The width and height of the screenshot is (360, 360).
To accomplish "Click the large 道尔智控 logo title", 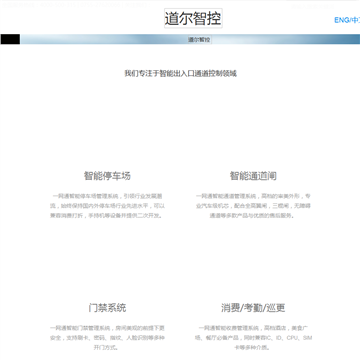I will coord(193,18).
